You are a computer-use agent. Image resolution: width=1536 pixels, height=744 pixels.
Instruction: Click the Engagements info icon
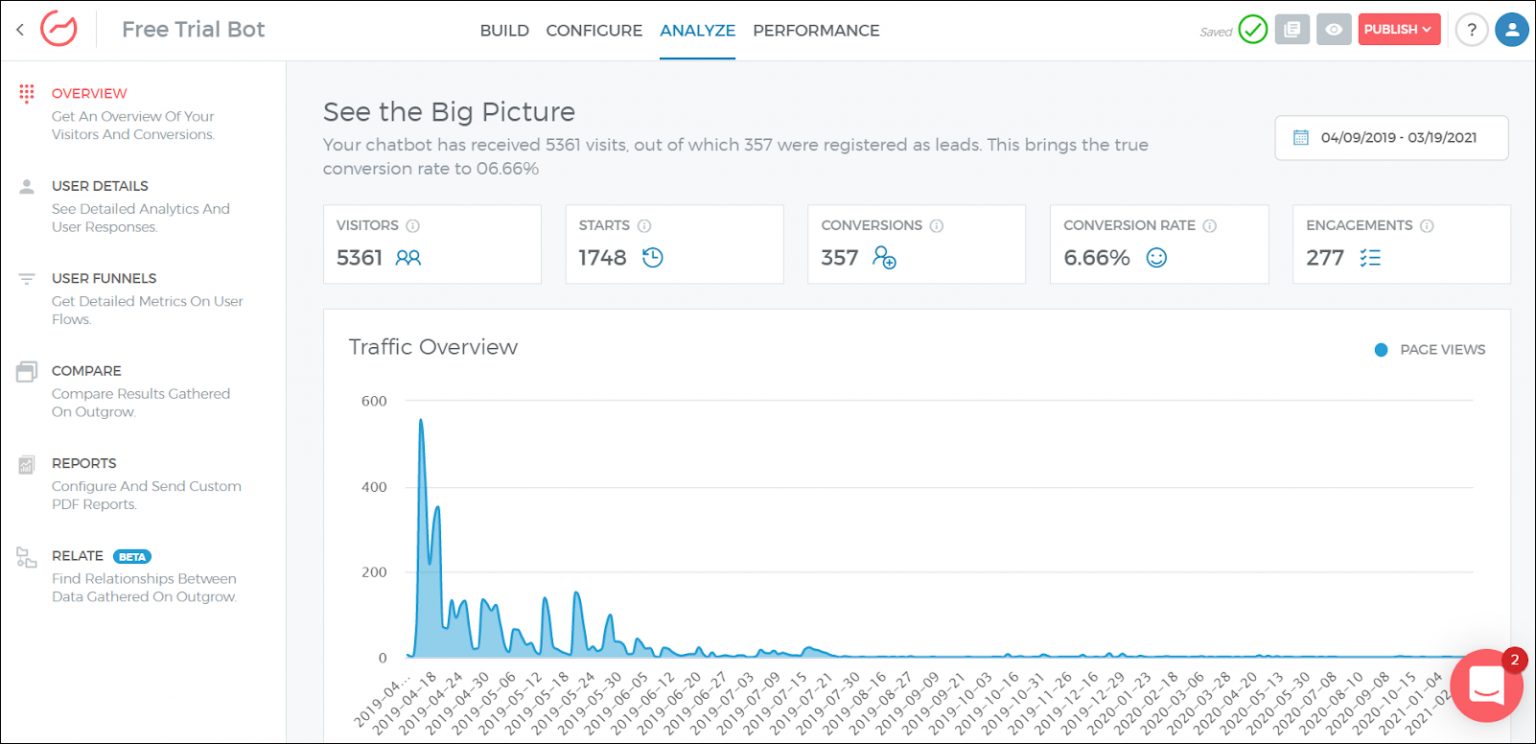tap(1426, 226)
